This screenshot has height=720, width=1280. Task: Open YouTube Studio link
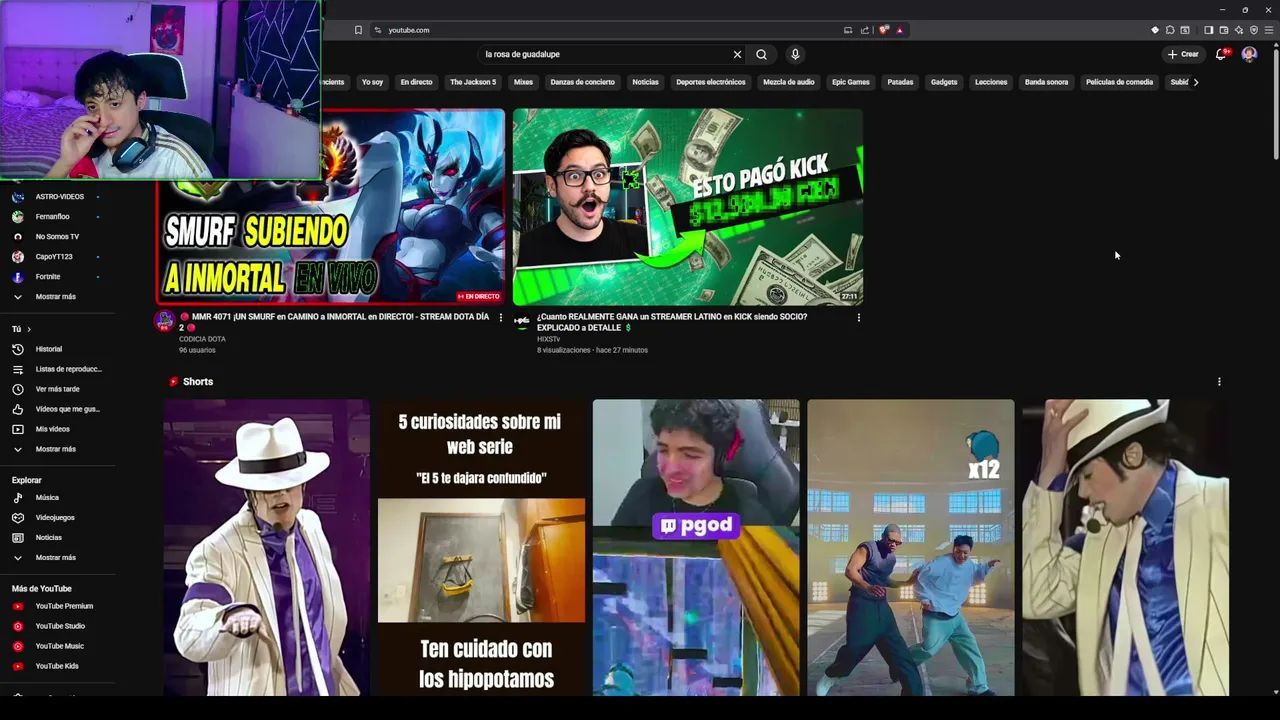pyautogui.click(x=57, y=626)
